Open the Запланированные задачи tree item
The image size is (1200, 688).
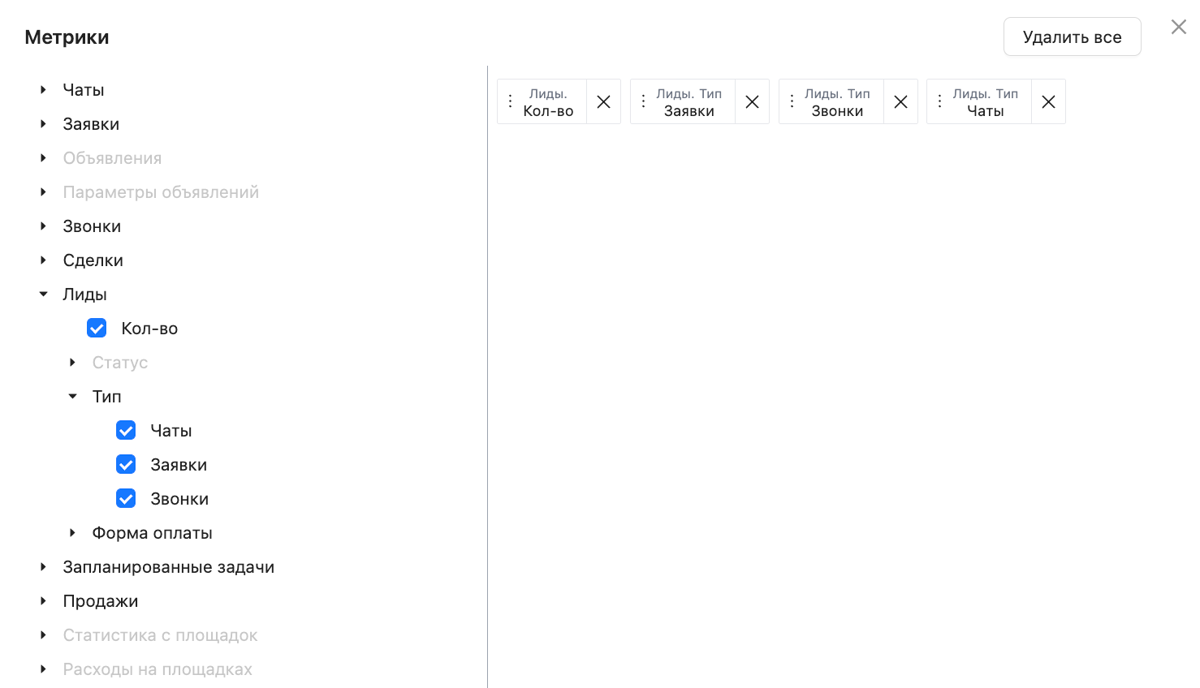(168, 567)
